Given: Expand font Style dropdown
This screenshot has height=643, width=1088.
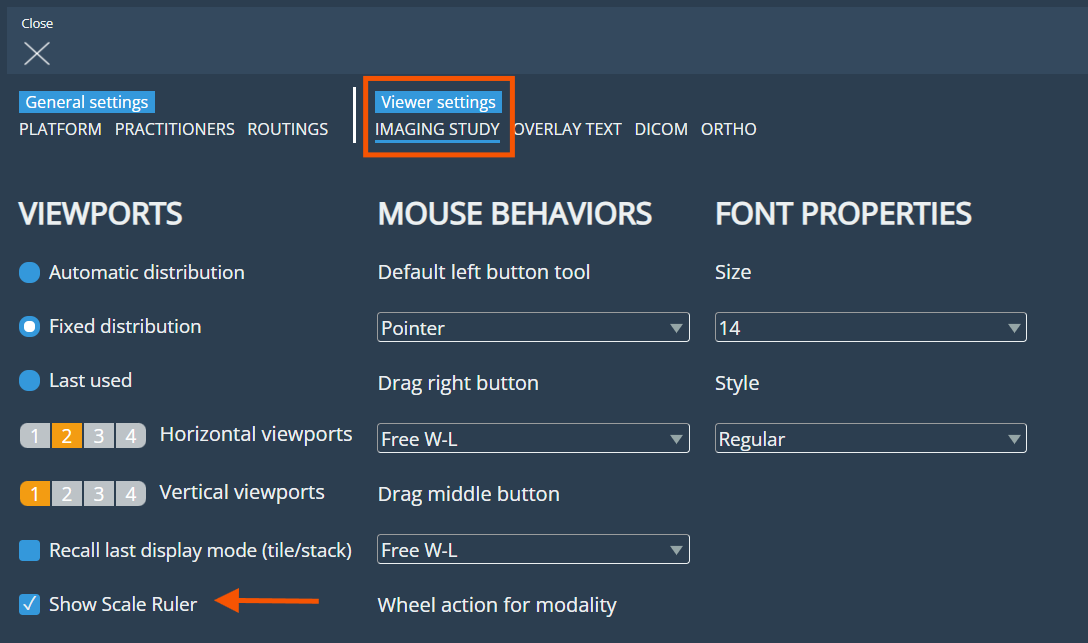Looking at the screenshot, I should tap(870, 439).
